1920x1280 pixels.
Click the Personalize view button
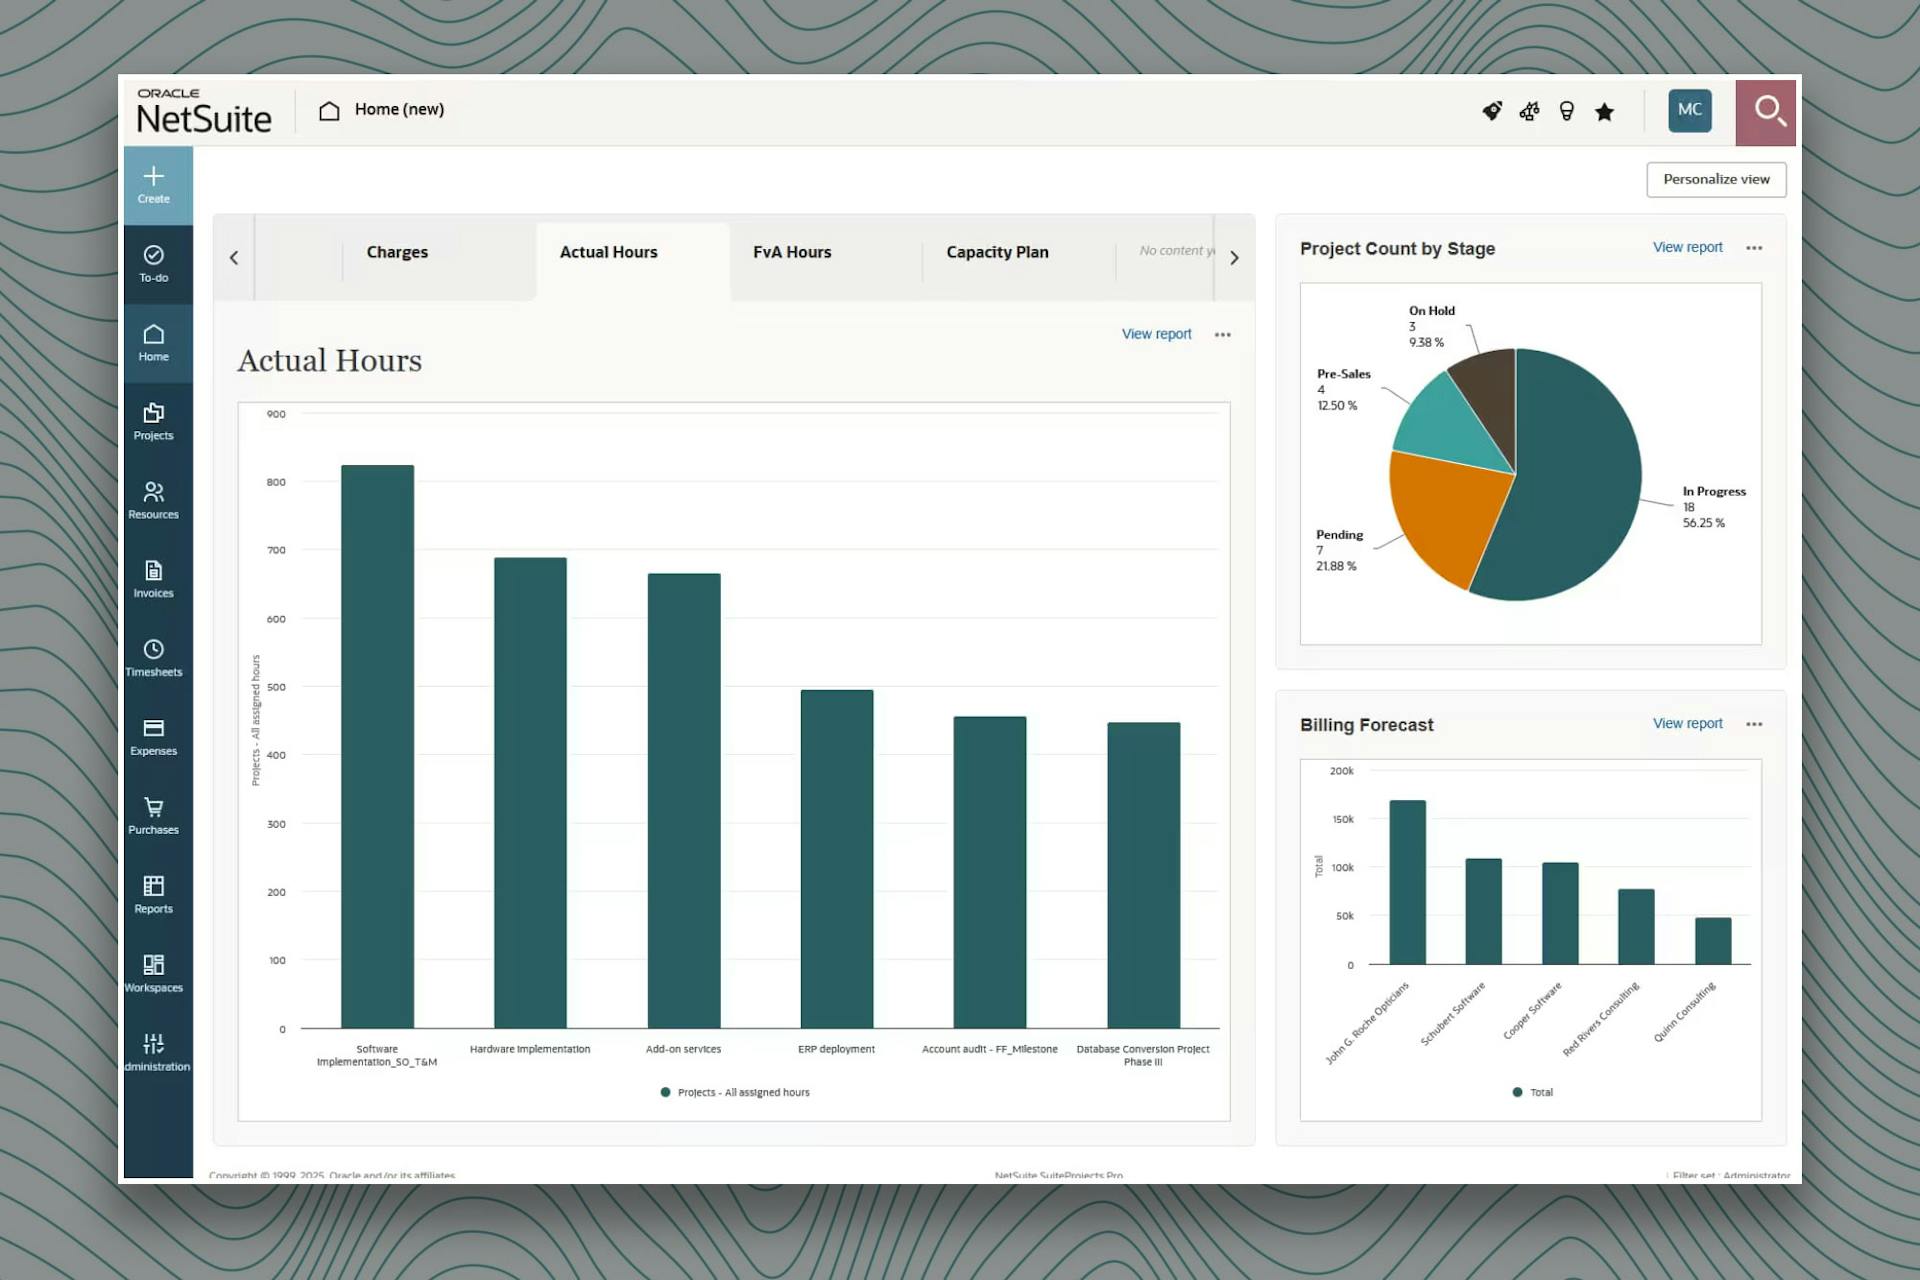tap(1716, 179)
